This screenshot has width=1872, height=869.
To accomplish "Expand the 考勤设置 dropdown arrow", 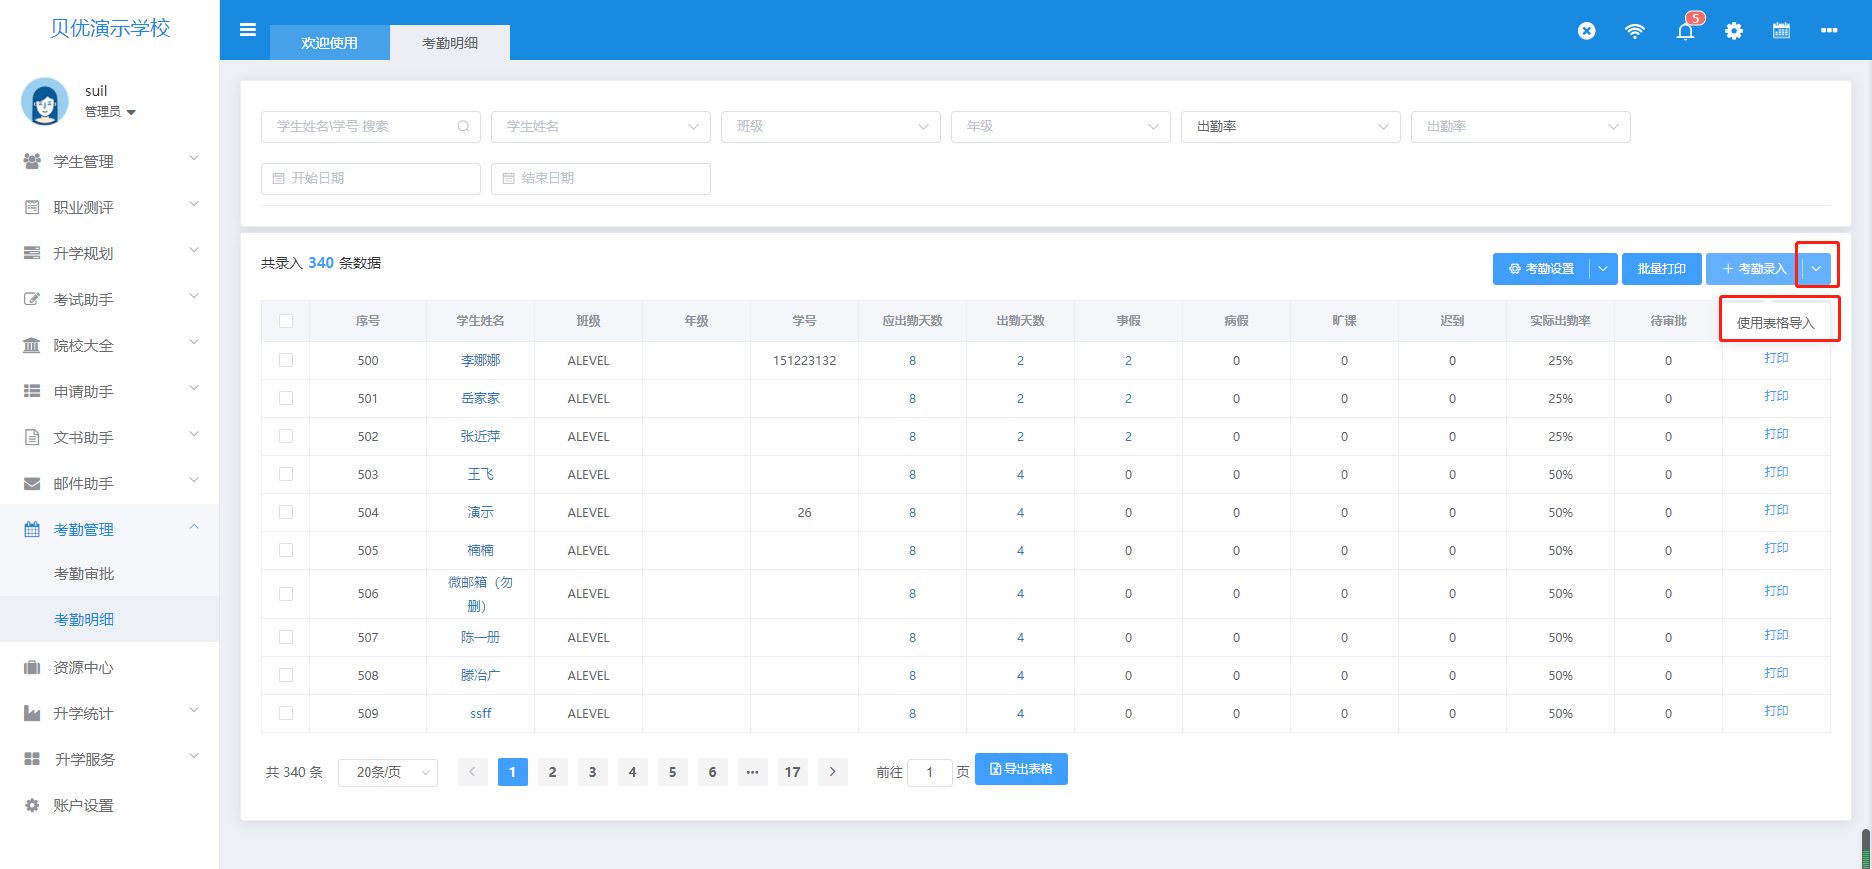I will (1603, 269).
